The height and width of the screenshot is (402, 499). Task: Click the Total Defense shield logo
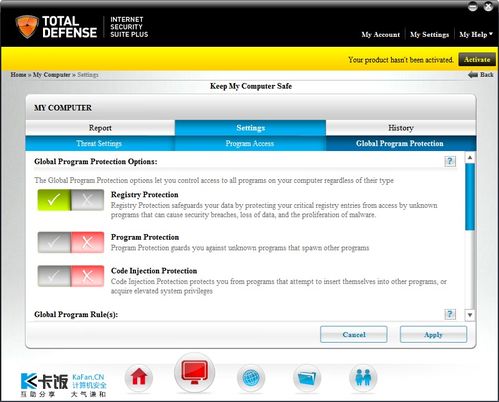coord(27,27)
